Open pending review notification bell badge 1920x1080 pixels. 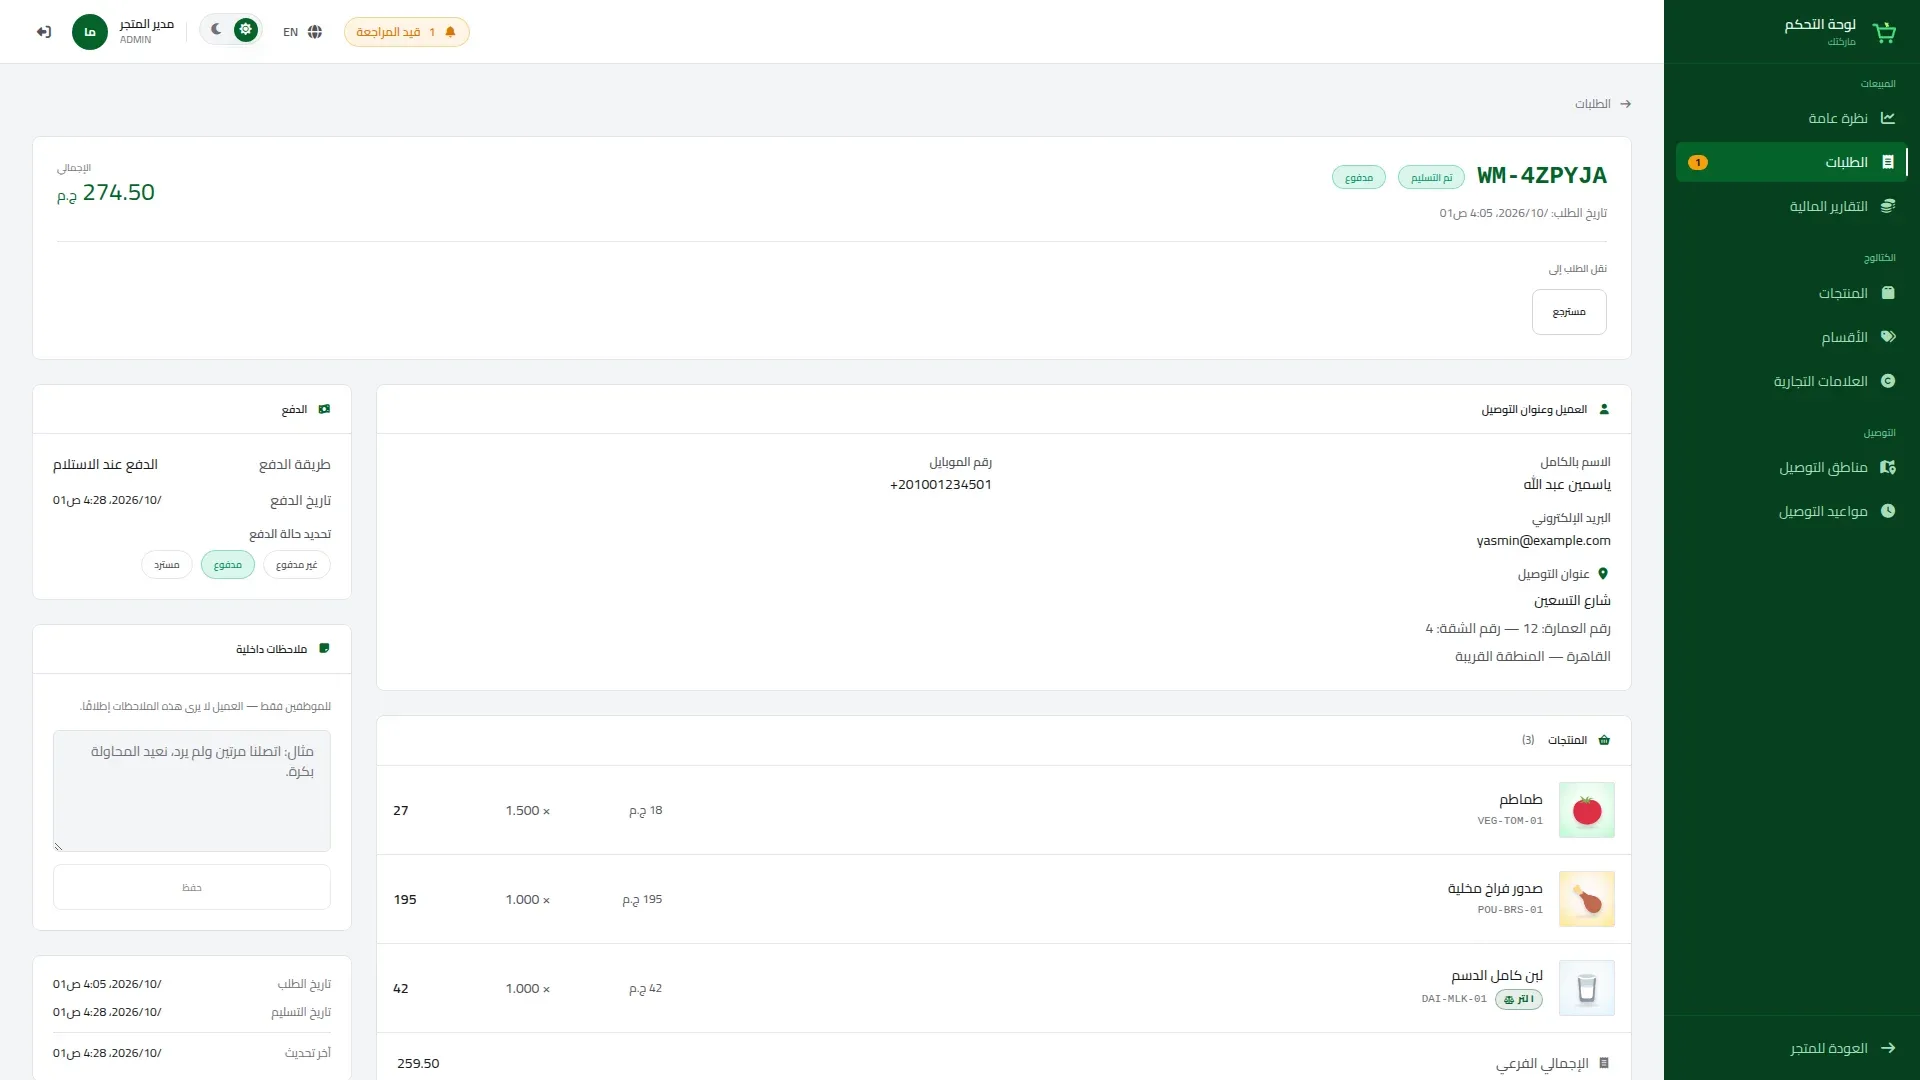407,32
